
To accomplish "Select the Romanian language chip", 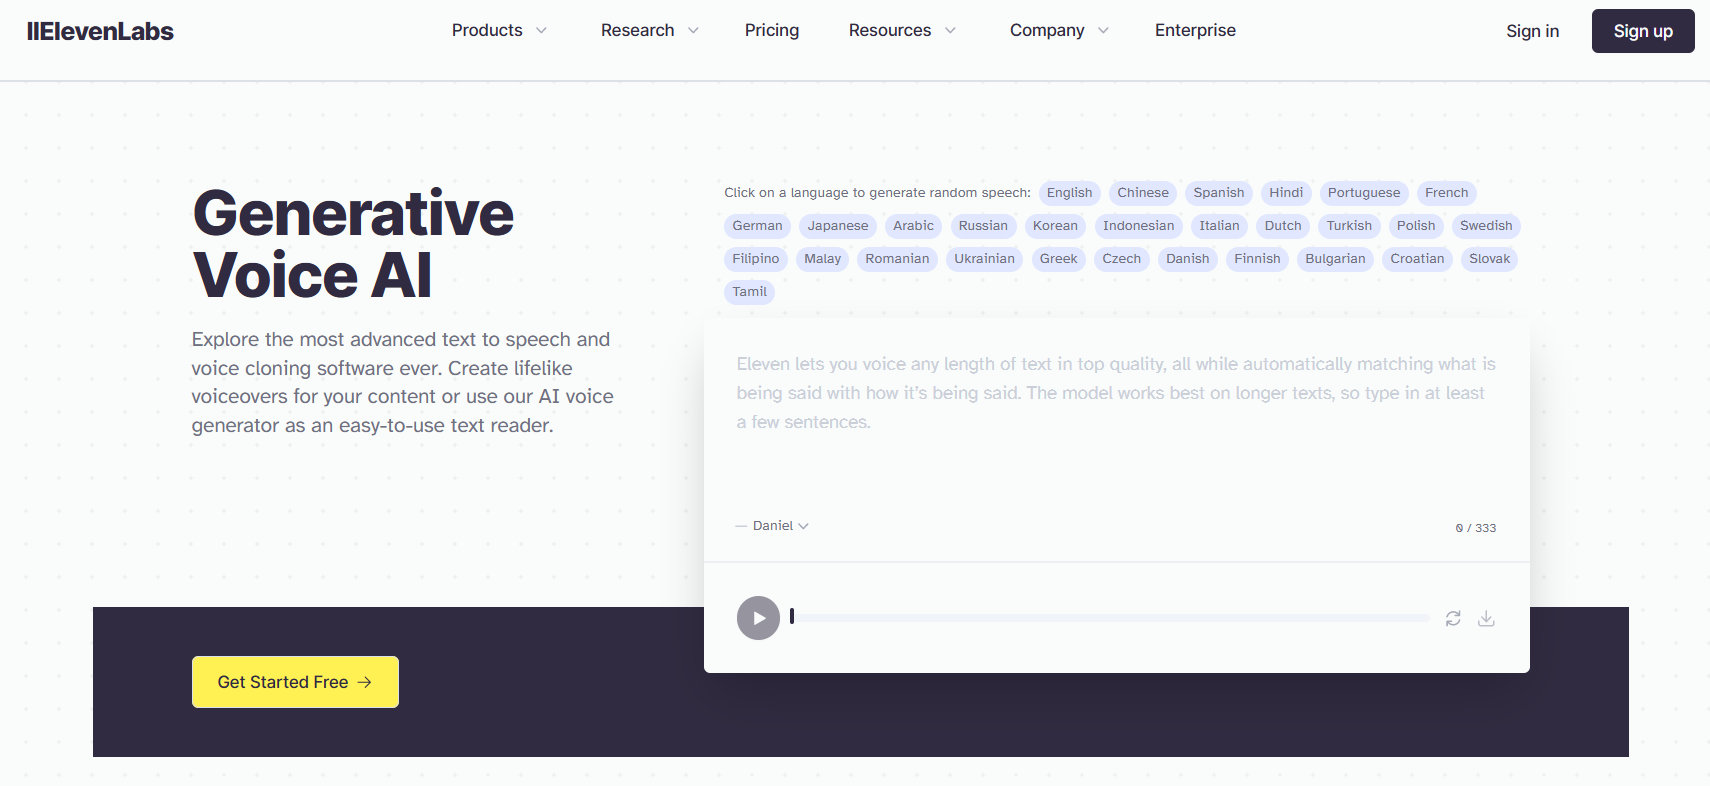I will pyautogui.click(x=897, y=259).
